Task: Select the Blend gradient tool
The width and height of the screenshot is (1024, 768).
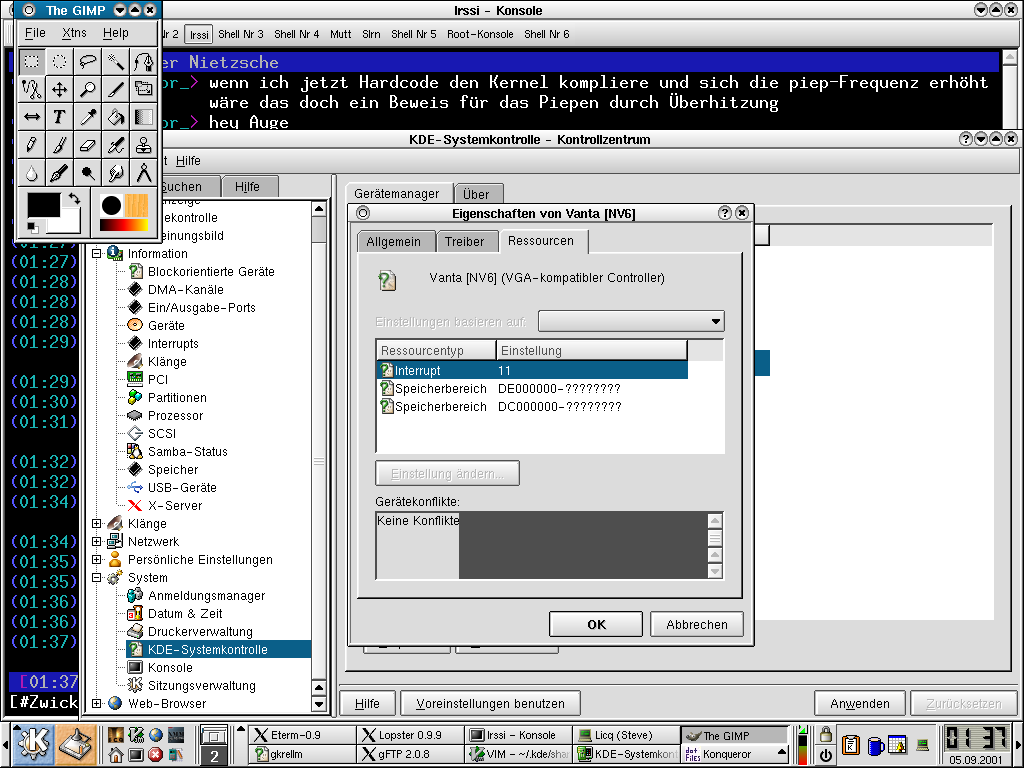Action: [x=144, y=117]
